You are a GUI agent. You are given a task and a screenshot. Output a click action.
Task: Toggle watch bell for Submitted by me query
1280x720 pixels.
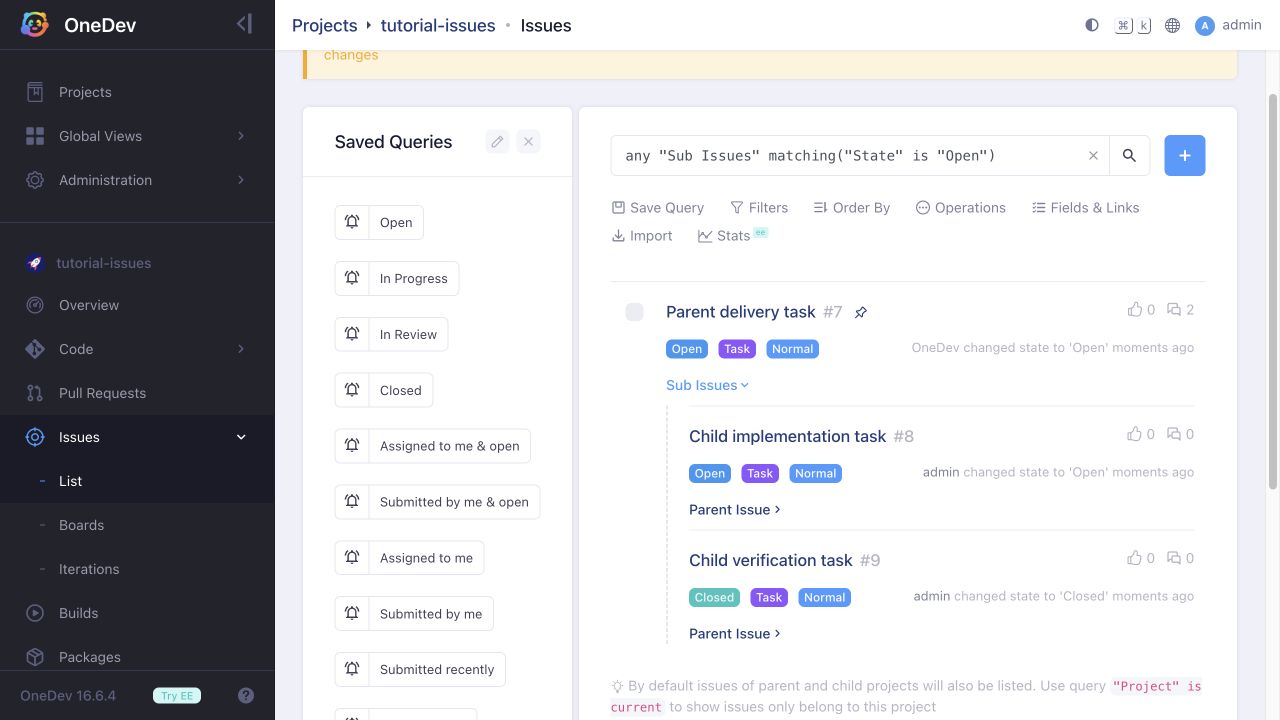352,614
